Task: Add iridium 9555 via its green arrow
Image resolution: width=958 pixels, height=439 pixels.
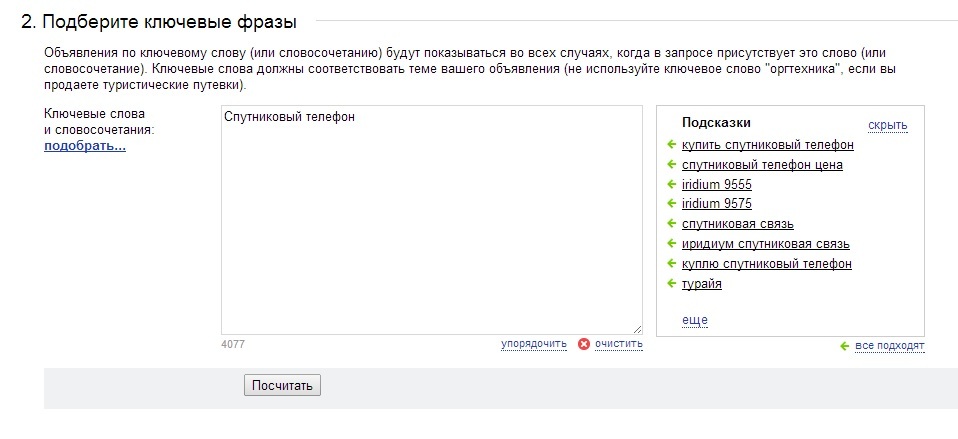Action: pyautogui.click(x=671, y=184)
